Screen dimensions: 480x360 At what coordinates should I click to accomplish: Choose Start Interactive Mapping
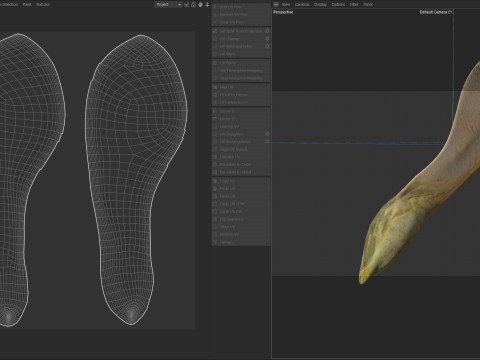(241, 71)
